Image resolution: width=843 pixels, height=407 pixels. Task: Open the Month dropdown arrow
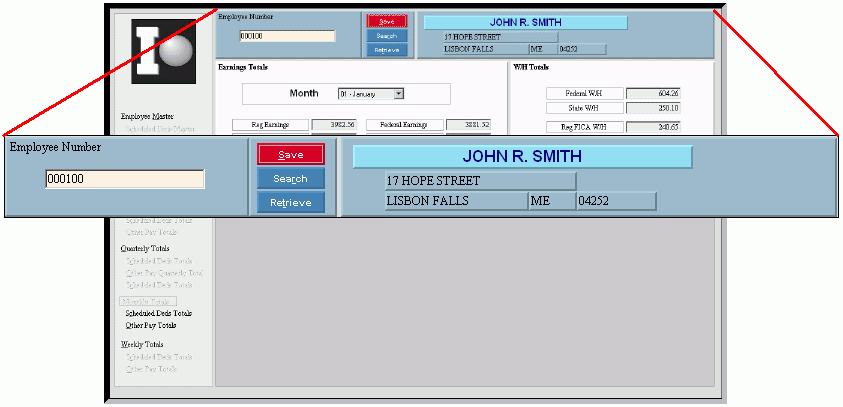398,93
